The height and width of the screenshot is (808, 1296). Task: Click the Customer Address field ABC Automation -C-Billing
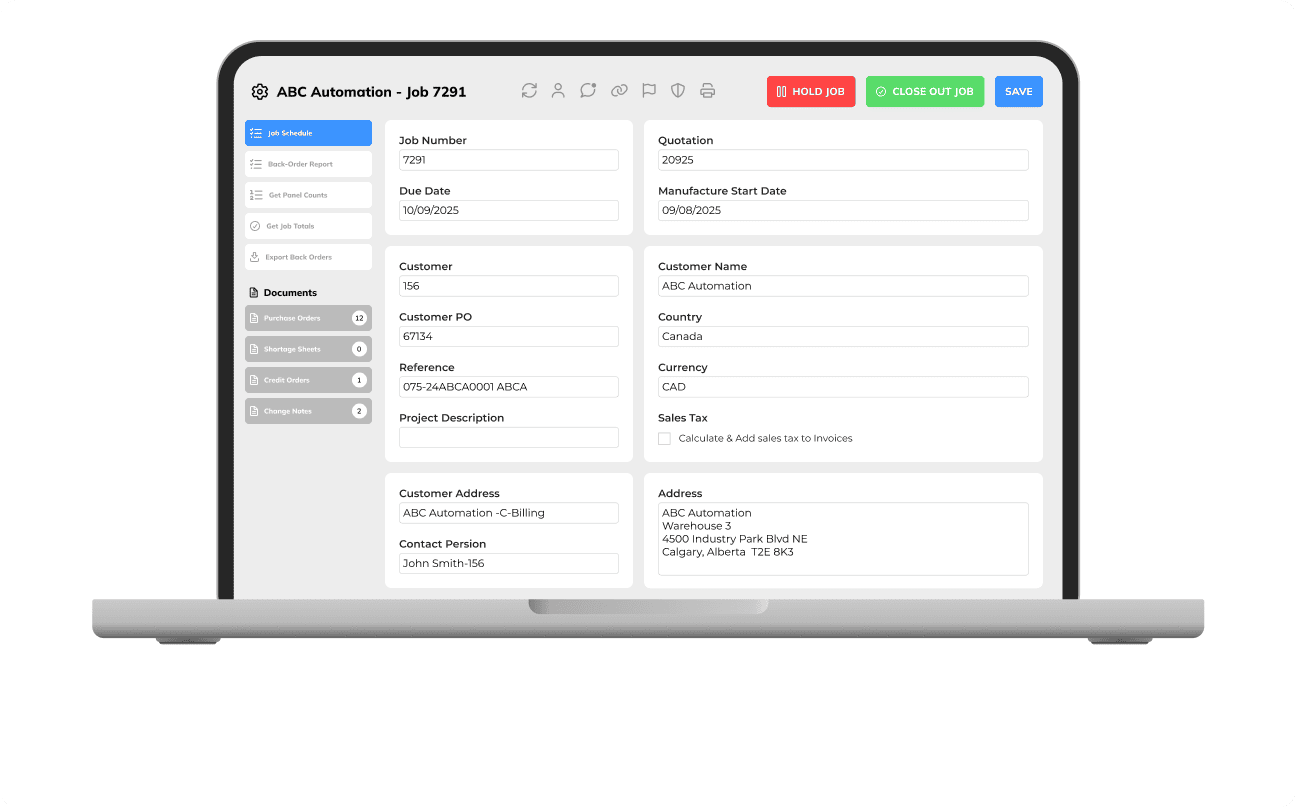(509, 513)
